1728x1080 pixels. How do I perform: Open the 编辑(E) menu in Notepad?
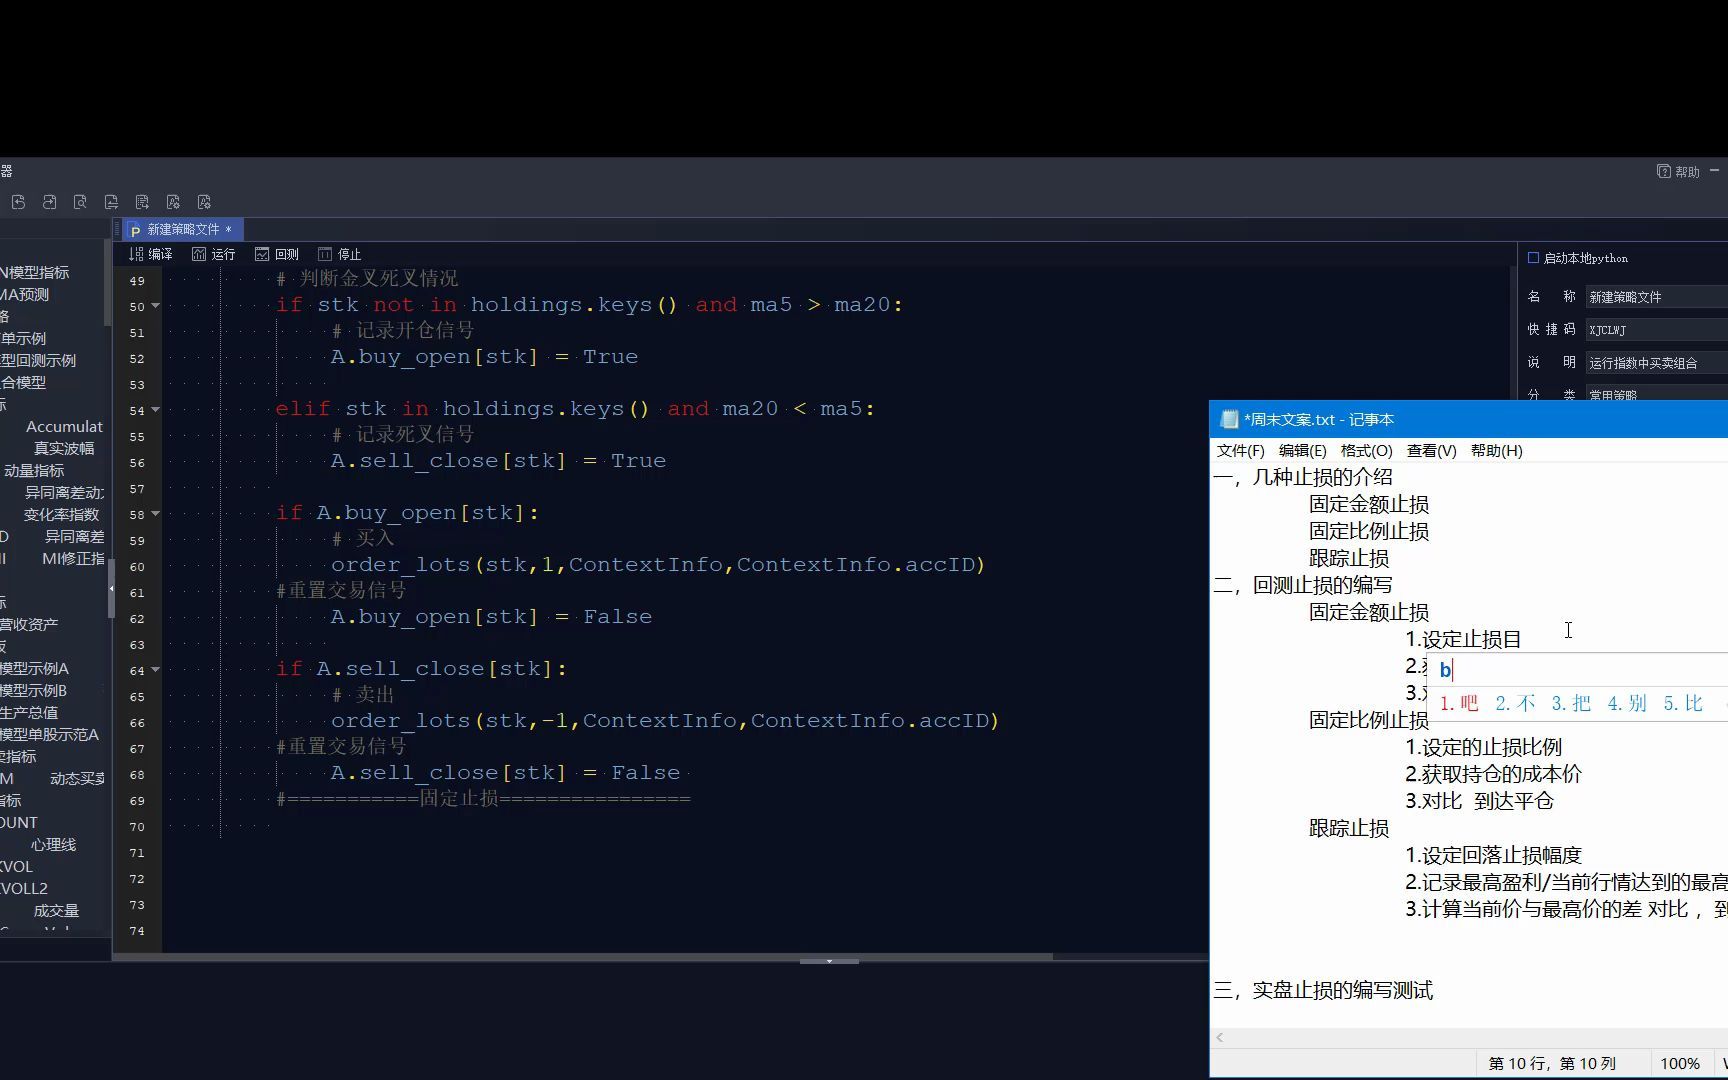coord(1300,450)
